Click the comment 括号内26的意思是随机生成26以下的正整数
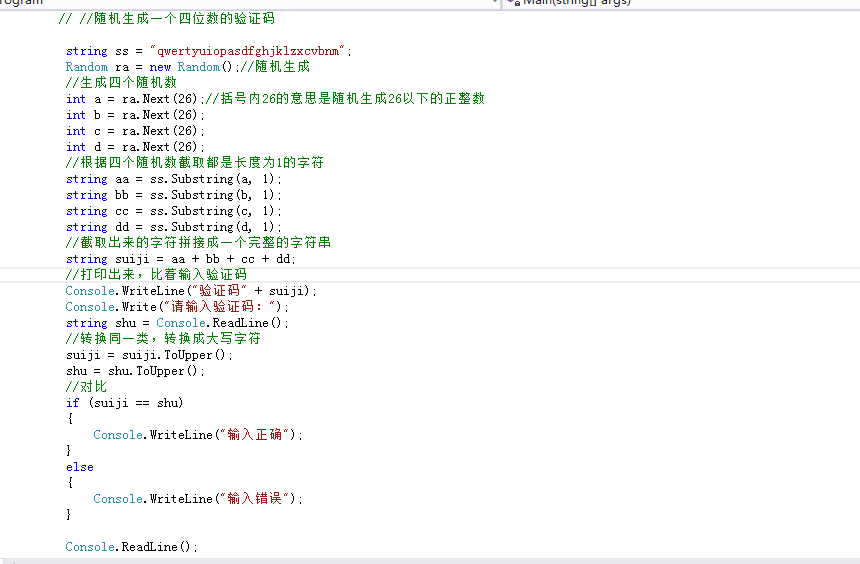 coord(345,99)
